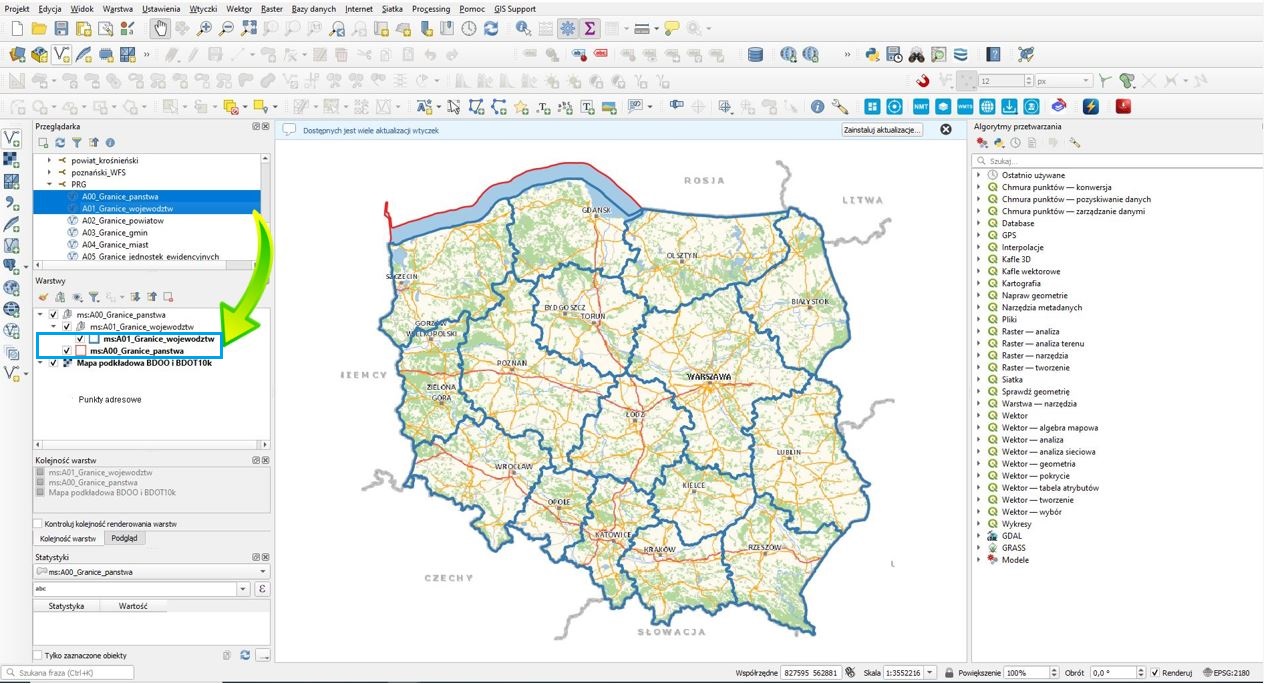Open the Wtyczki menu
Screen dimensions: 1264x684
pyautogui.click(x=203, y=8)
